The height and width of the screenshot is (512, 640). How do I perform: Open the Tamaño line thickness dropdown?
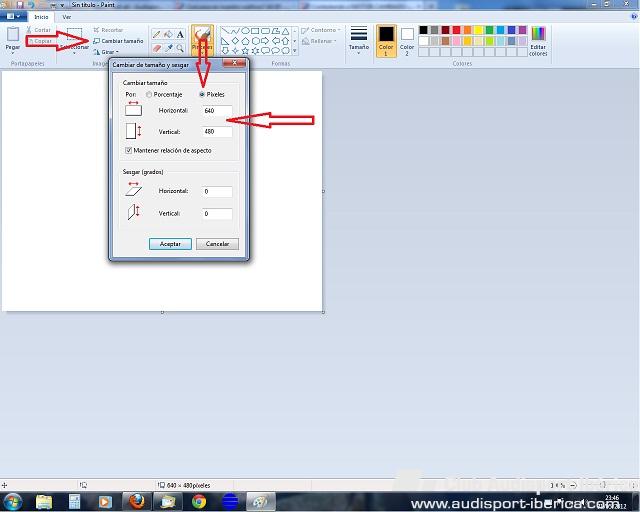click(358, 40)
